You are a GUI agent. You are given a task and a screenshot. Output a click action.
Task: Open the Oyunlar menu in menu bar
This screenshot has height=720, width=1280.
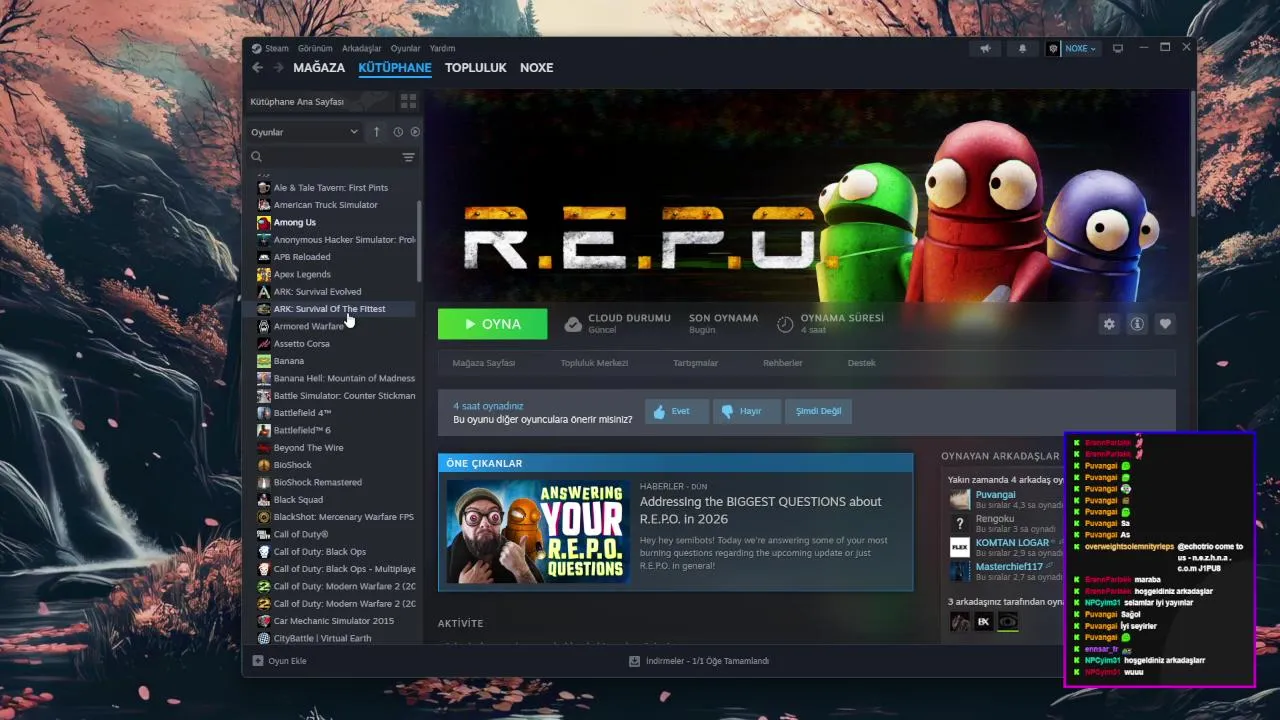(405, 48)
